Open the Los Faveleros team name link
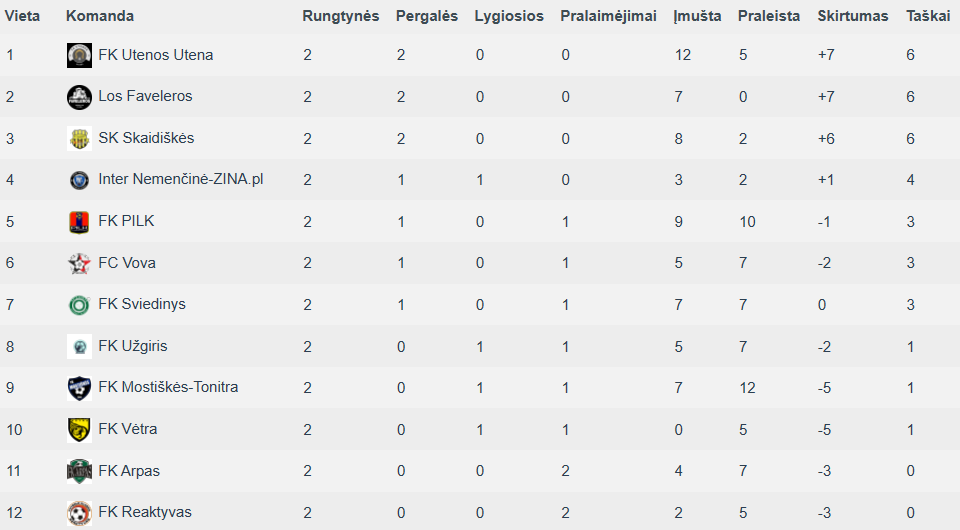Viewport: 960px width, 530px height. tap(145, 96)
